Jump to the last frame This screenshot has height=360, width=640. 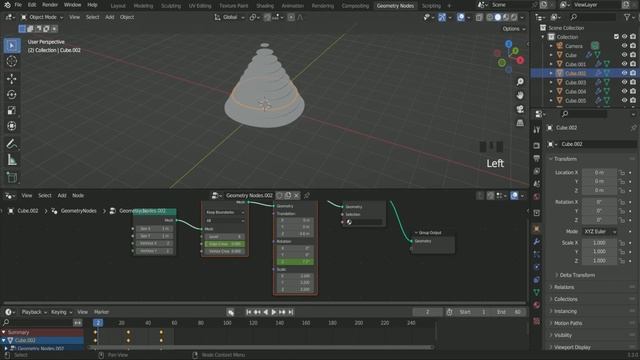pyautogui.click(x=291, y=312)
